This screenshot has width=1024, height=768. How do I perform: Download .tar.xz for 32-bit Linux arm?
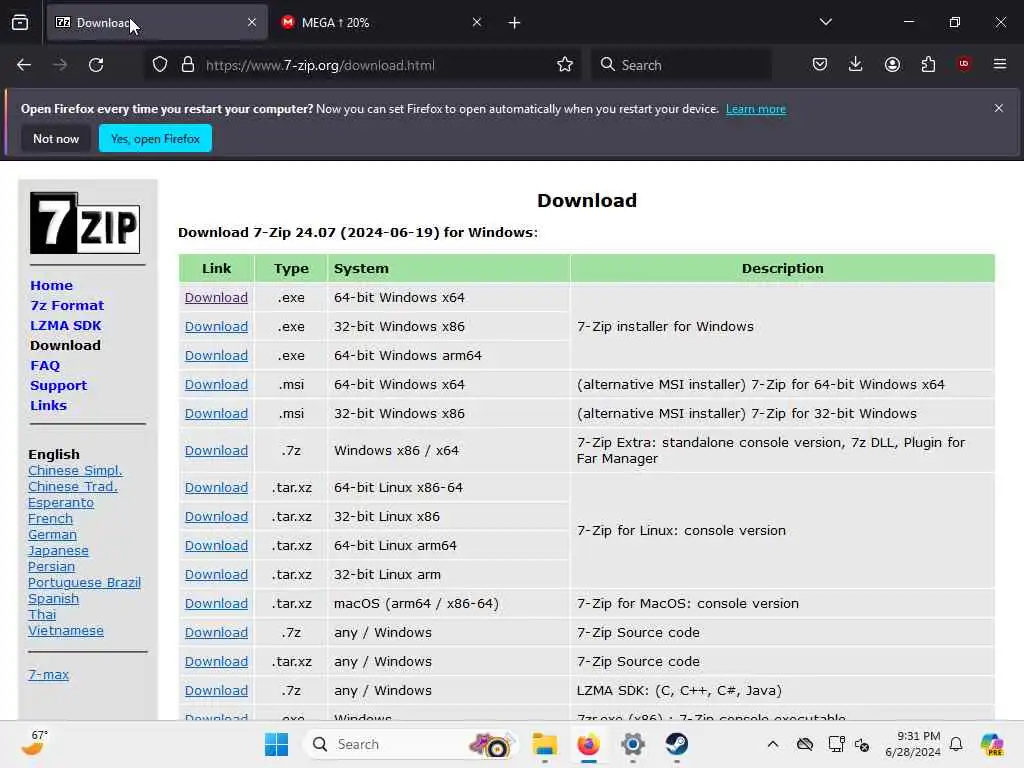[216, 575]
